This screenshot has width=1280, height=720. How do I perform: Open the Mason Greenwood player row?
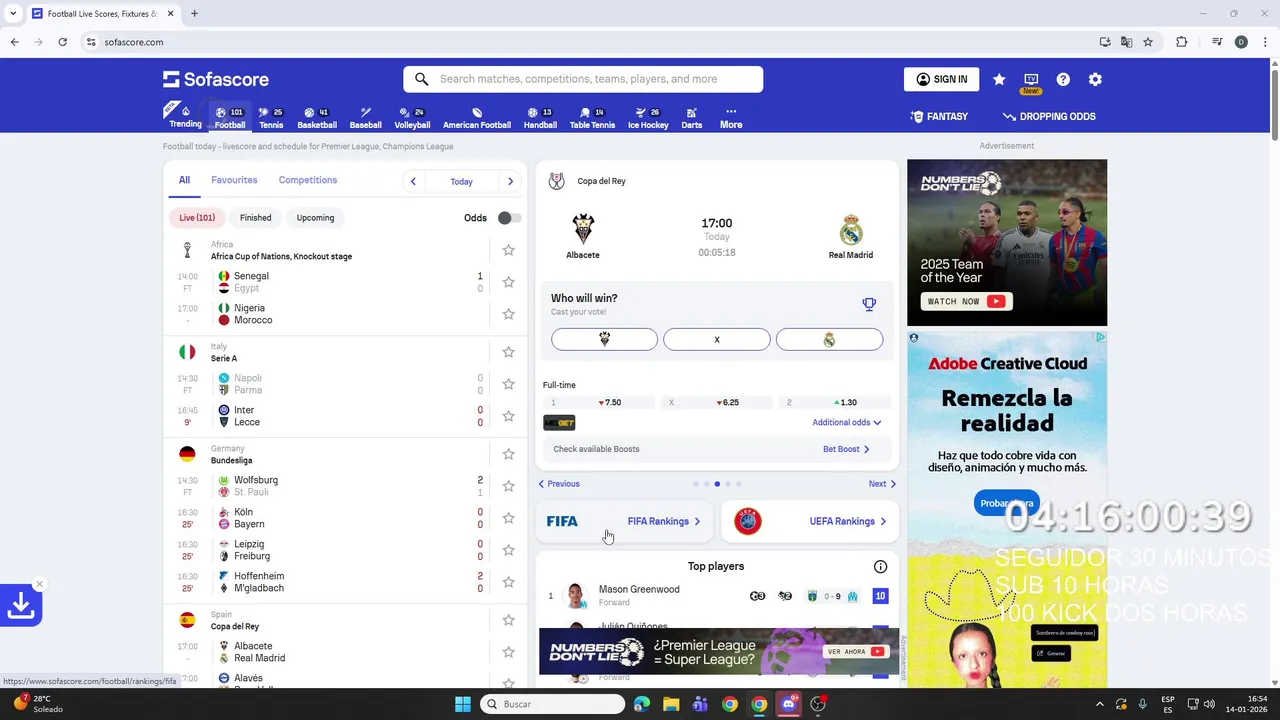(717, 596)
